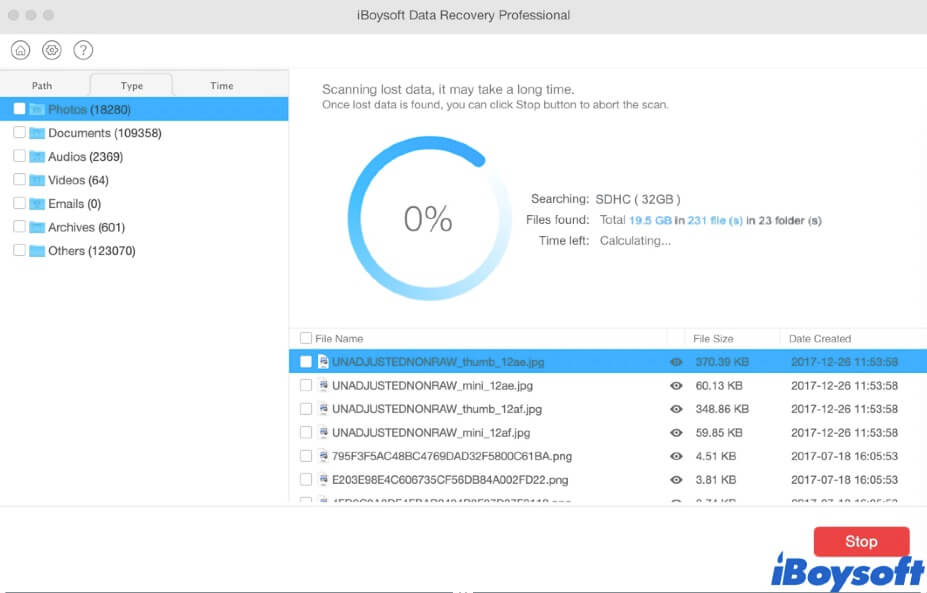Viewport: 927px width, 593px height.
Task: Click file icon of UNADJUSTEDNONRAW_thumb_12af.jpg
Action: pyautogui.click(x=323, y=409)
